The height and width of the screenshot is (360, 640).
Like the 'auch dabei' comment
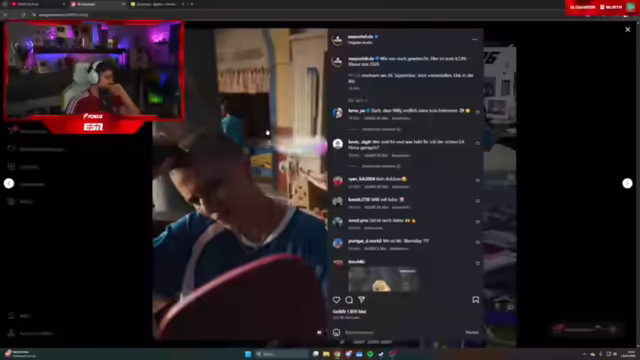478,222
